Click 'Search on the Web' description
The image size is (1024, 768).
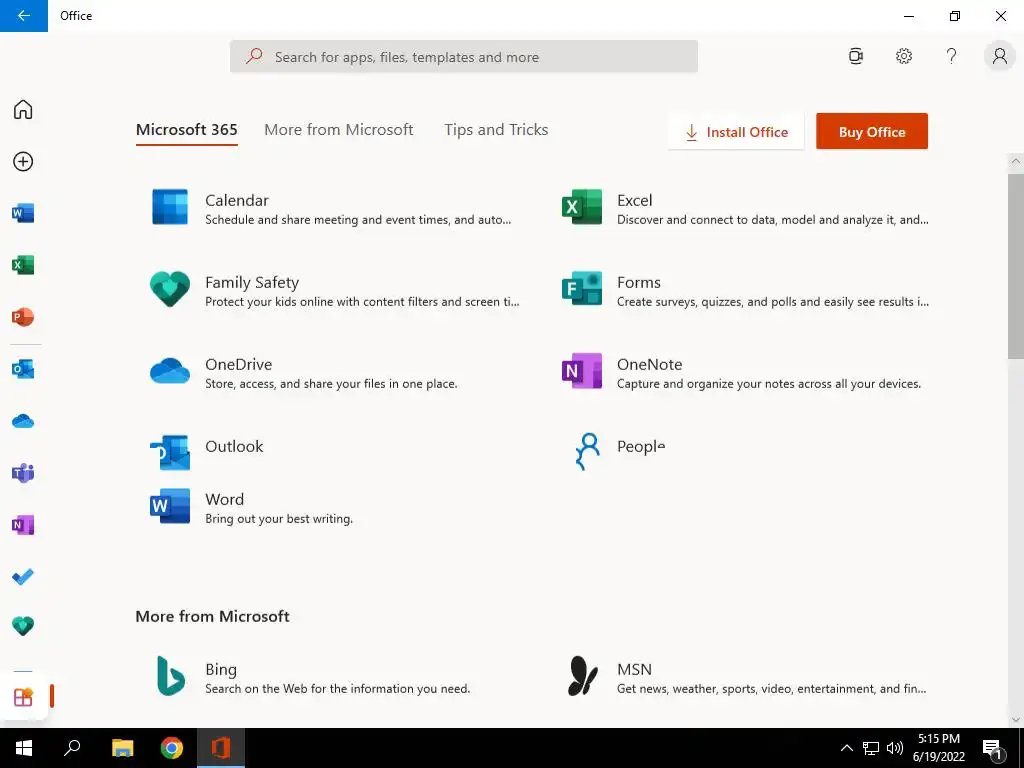[x=337, y=689]
